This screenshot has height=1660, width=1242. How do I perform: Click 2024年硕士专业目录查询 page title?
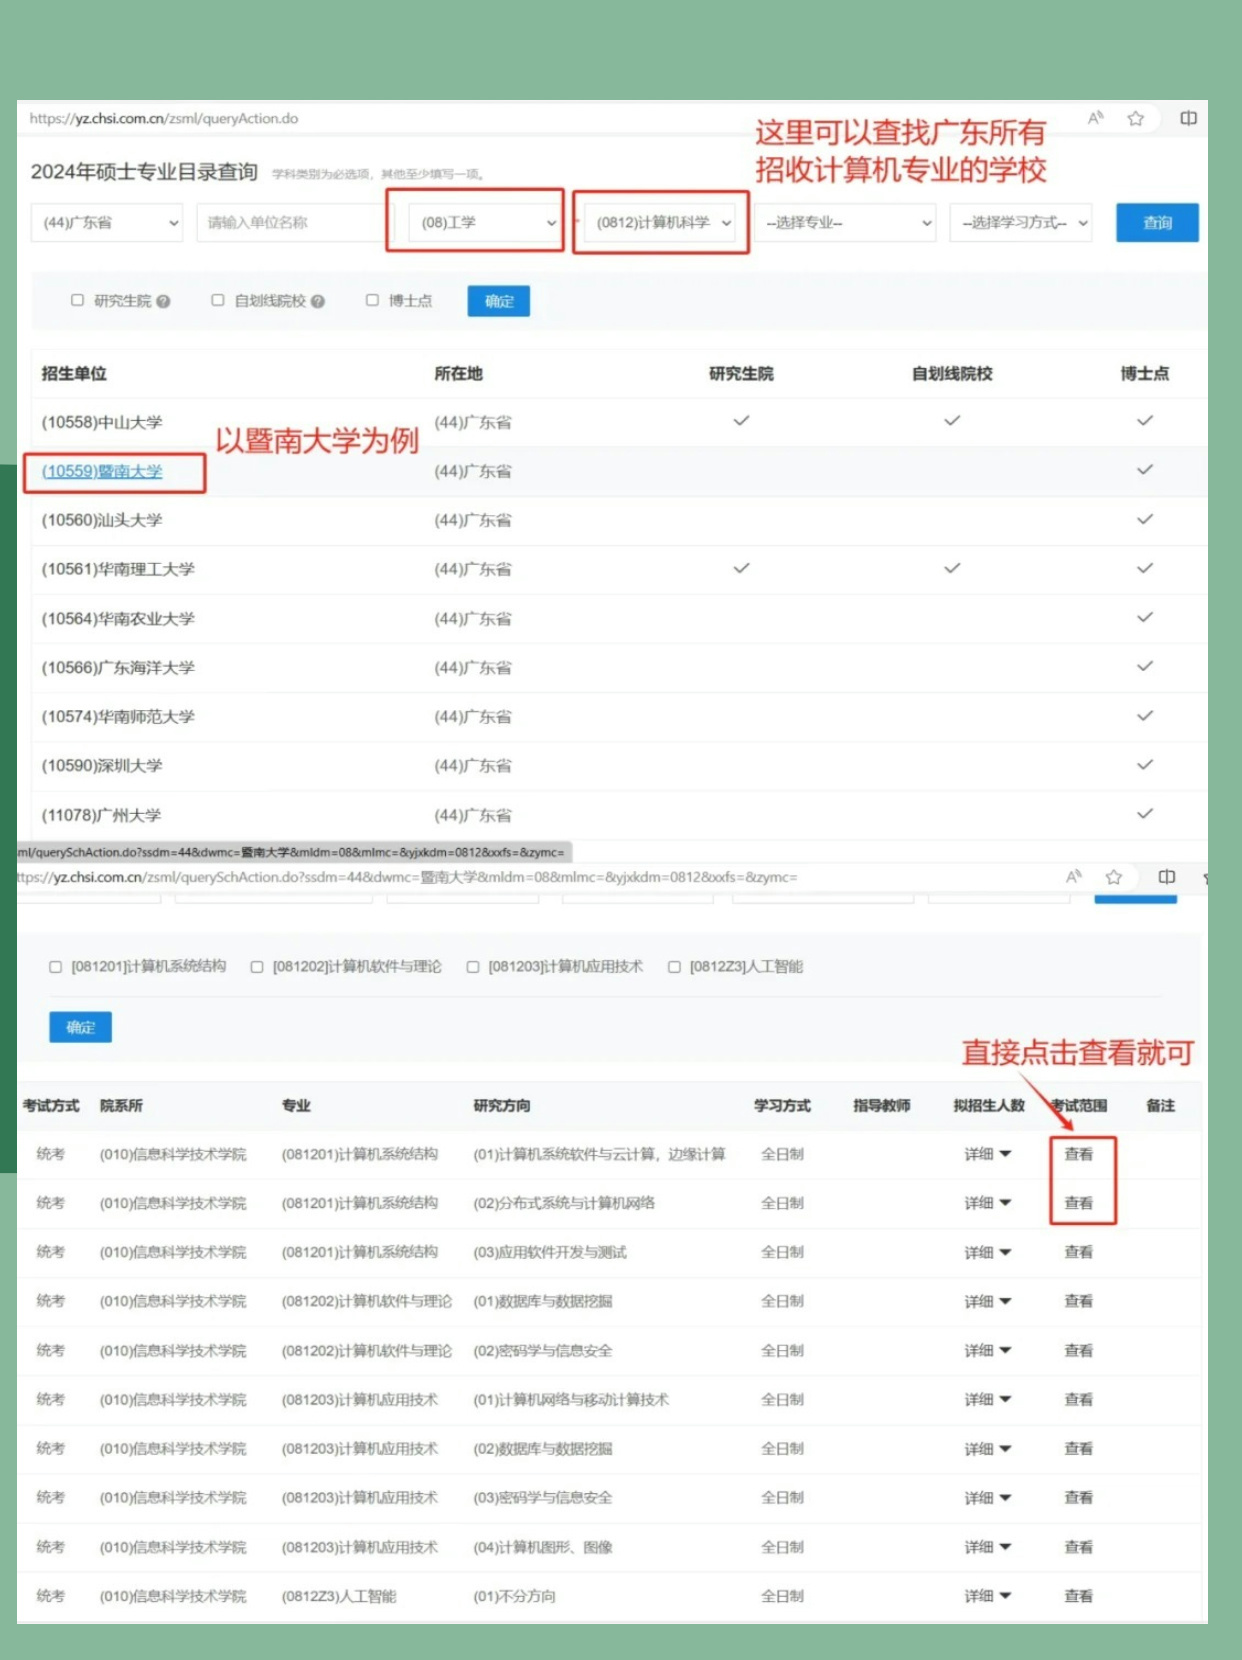point(144,172)
